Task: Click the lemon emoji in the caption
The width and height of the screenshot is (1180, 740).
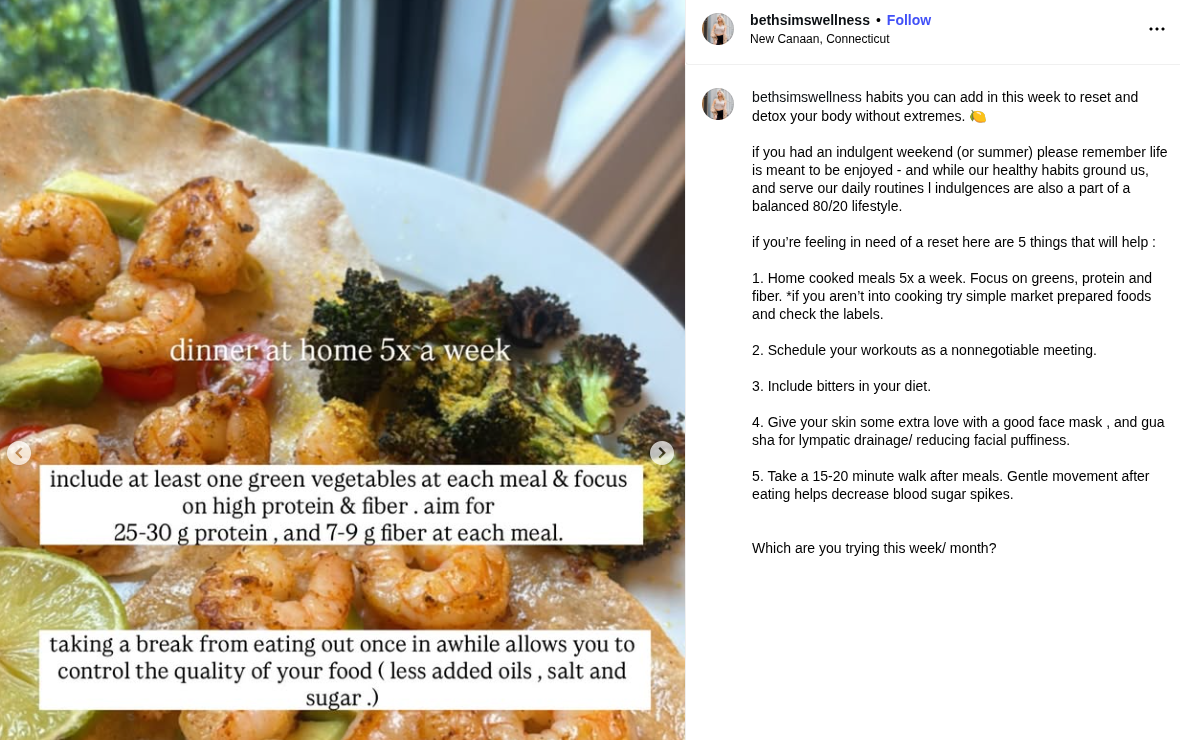Action: pyautogui.click(x=978, y=117)
